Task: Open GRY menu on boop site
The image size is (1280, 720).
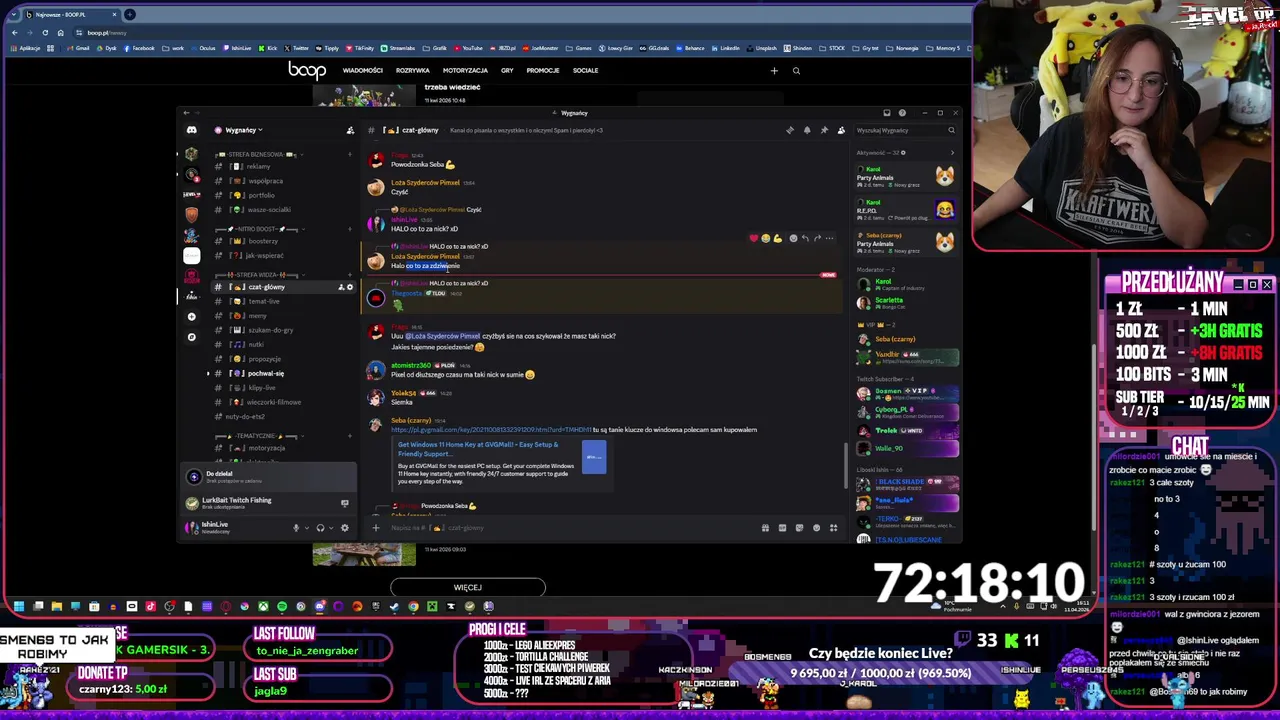Action: [x=507, y=71]
